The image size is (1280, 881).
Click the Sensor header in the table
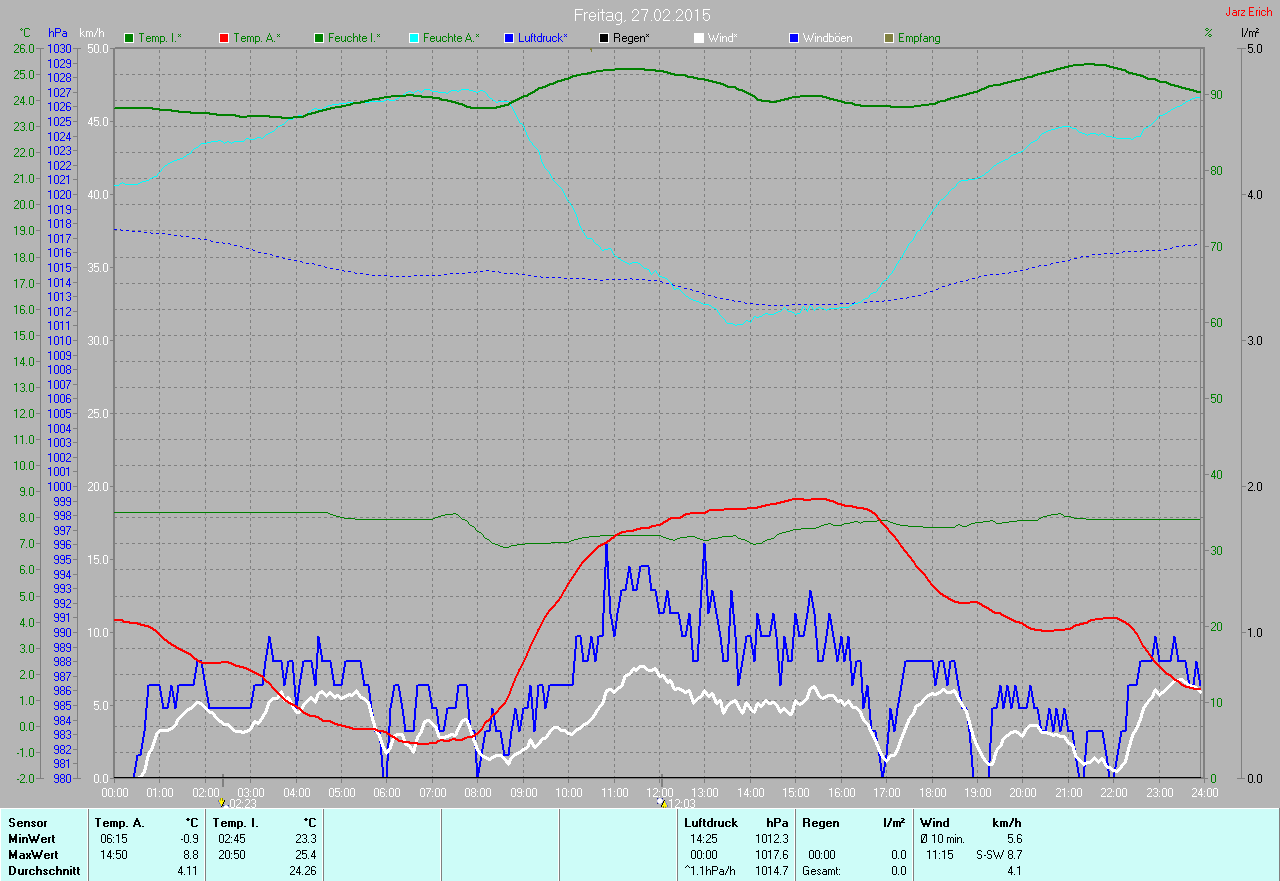pos(27,823)
